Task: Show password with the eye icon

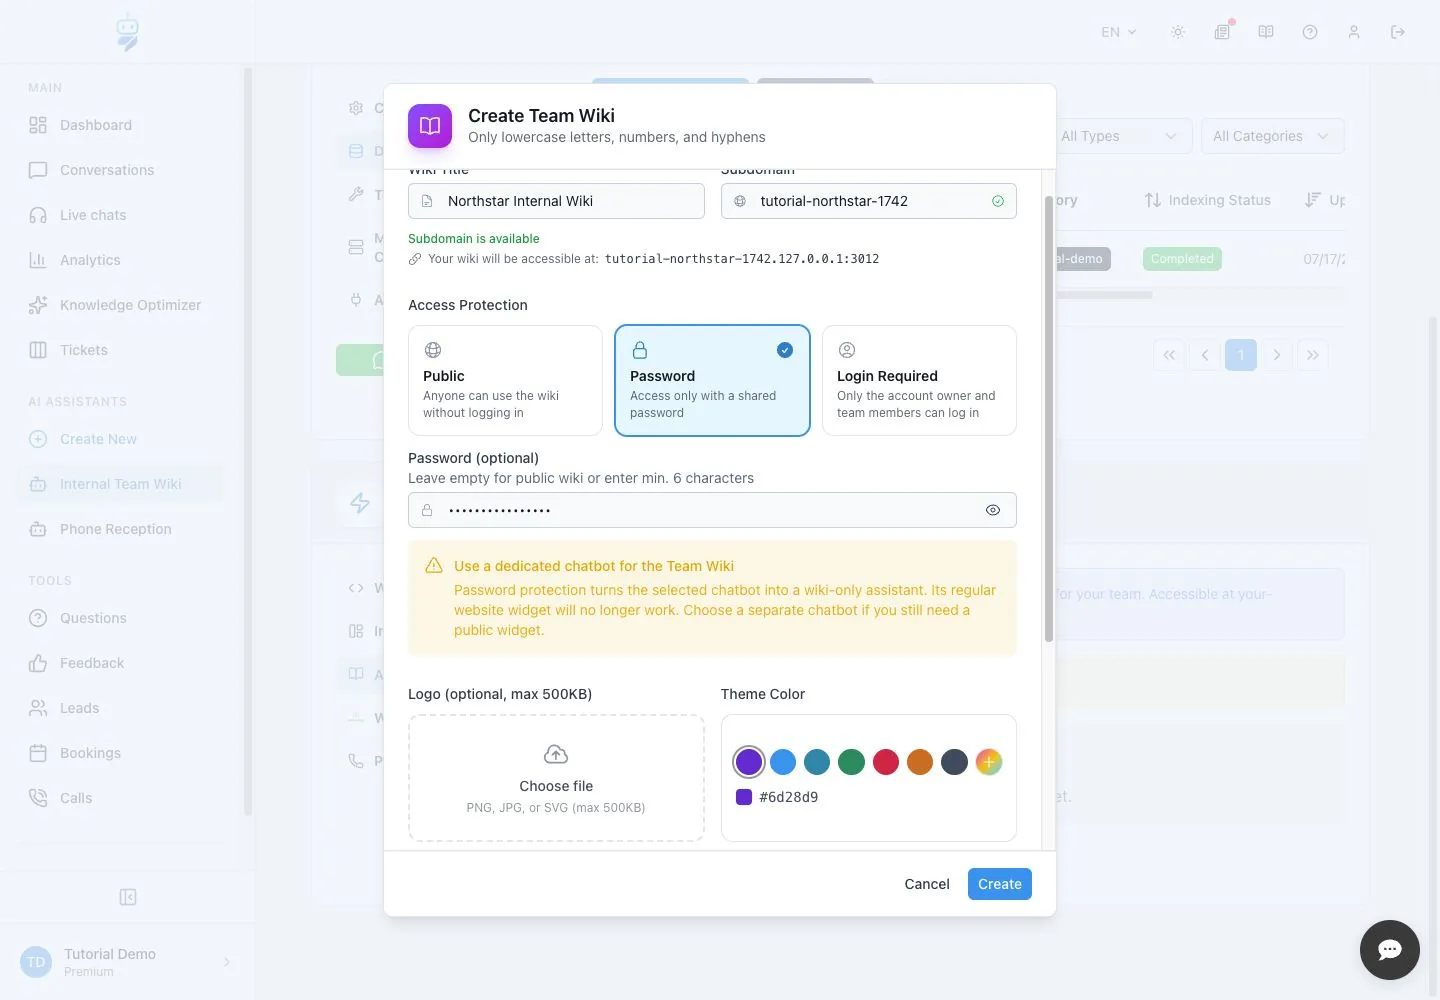Action: coord(993,510)
